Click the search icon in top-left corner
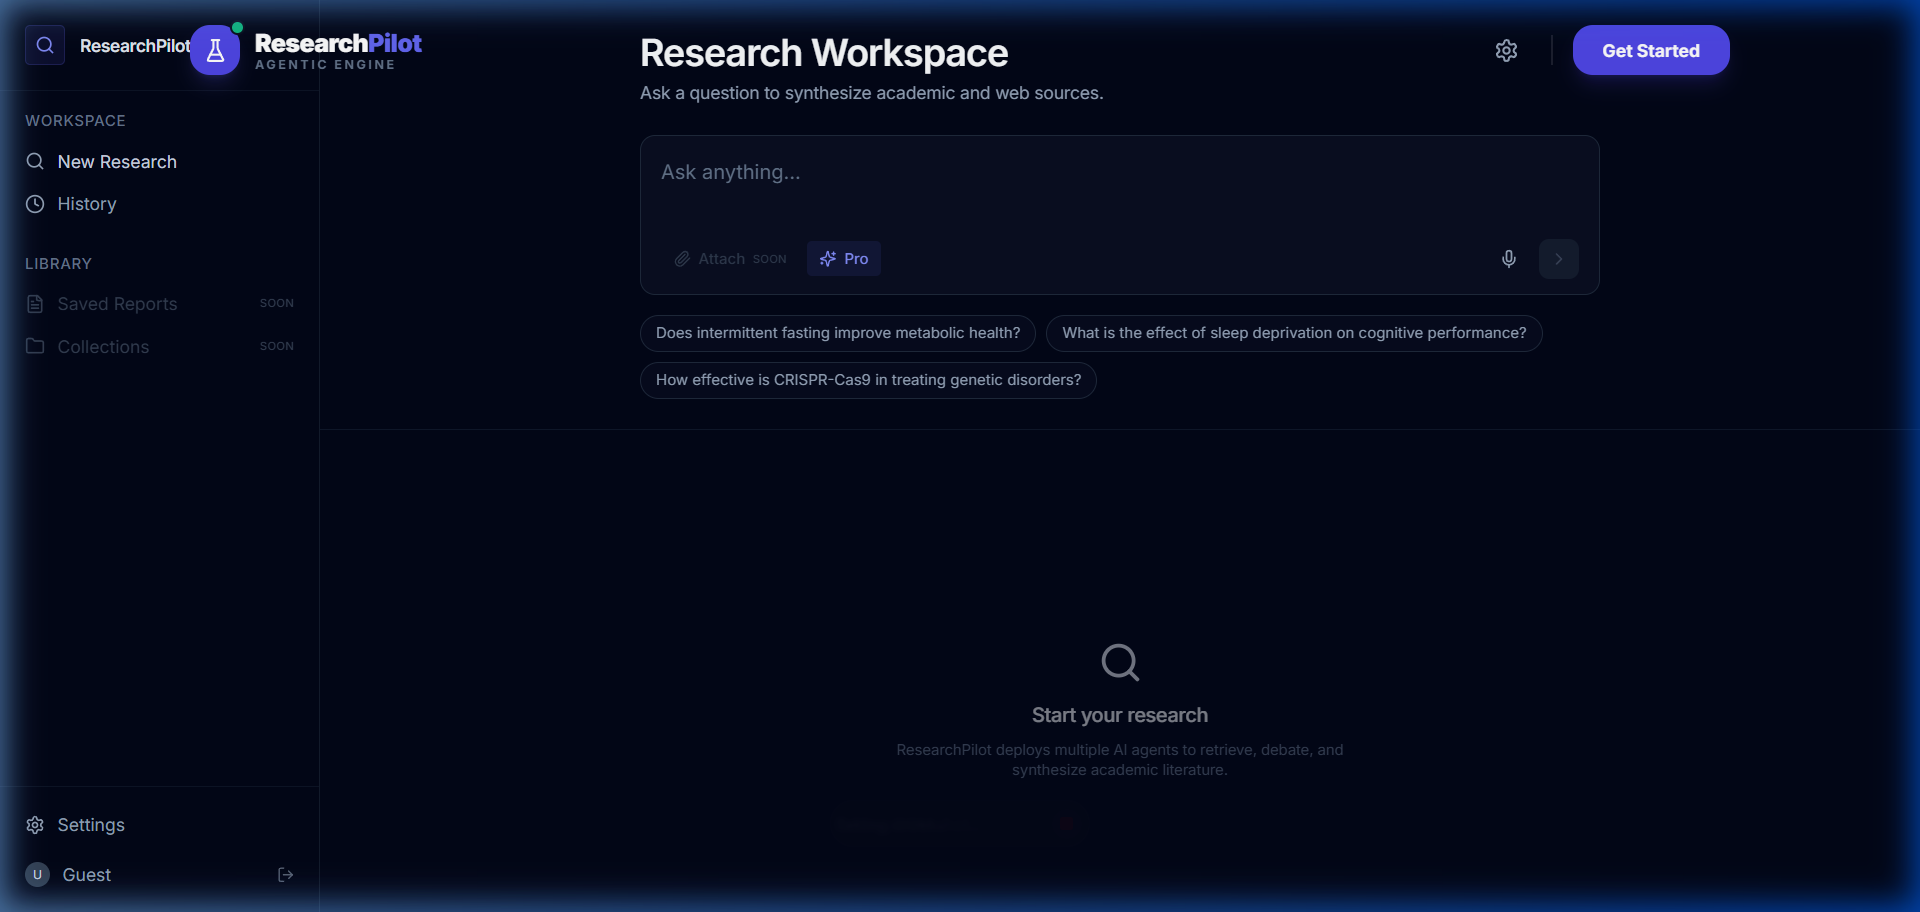The image size is (1920, 912). click(45, 45)
